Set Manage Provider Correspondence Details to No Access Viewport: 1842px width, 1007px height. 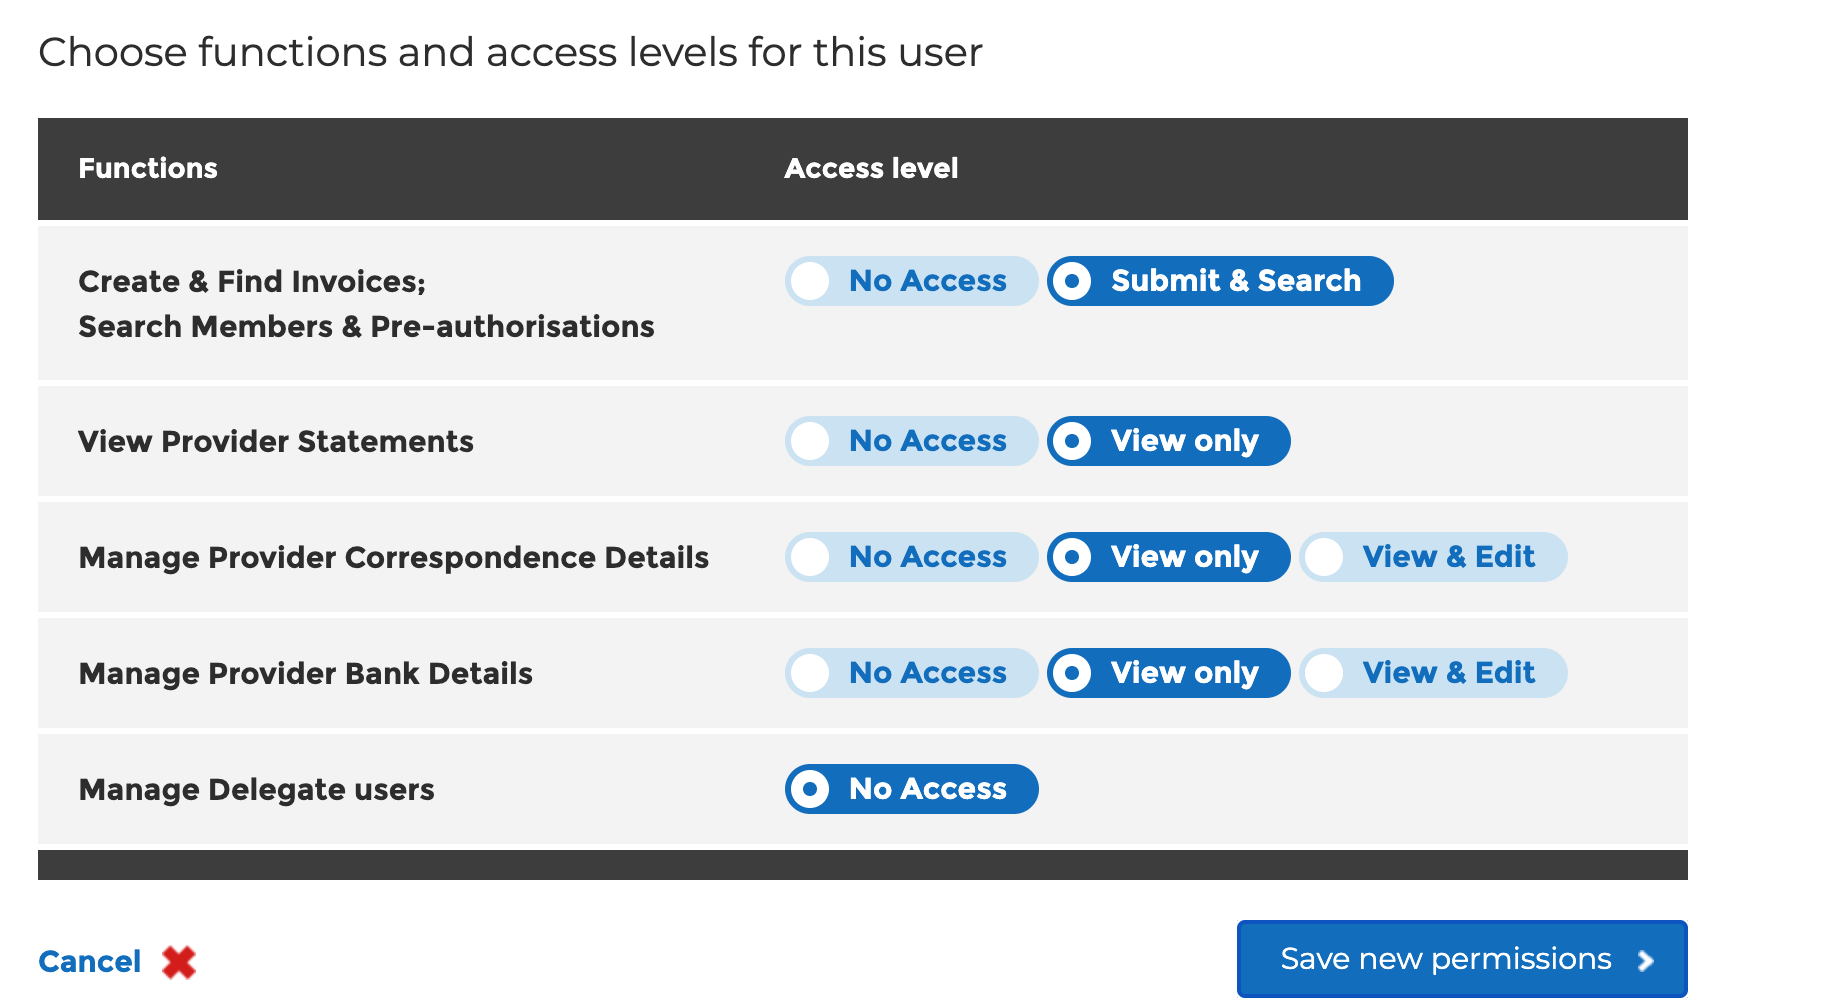(911, 557)
